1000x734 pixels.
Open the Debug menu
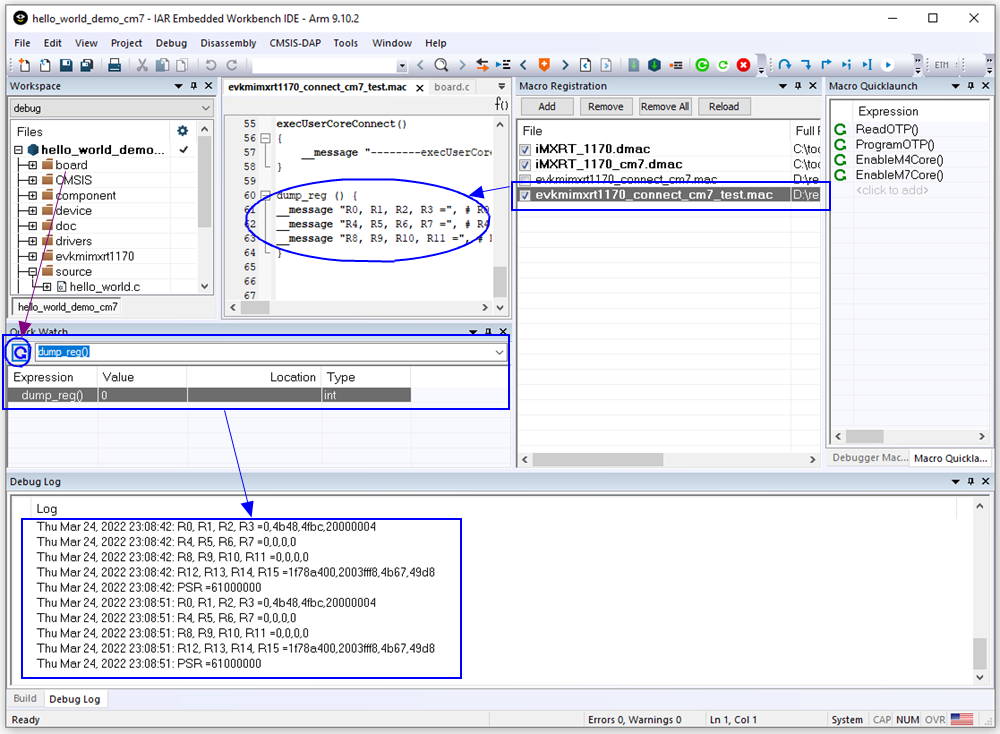[x=171, y=43]
